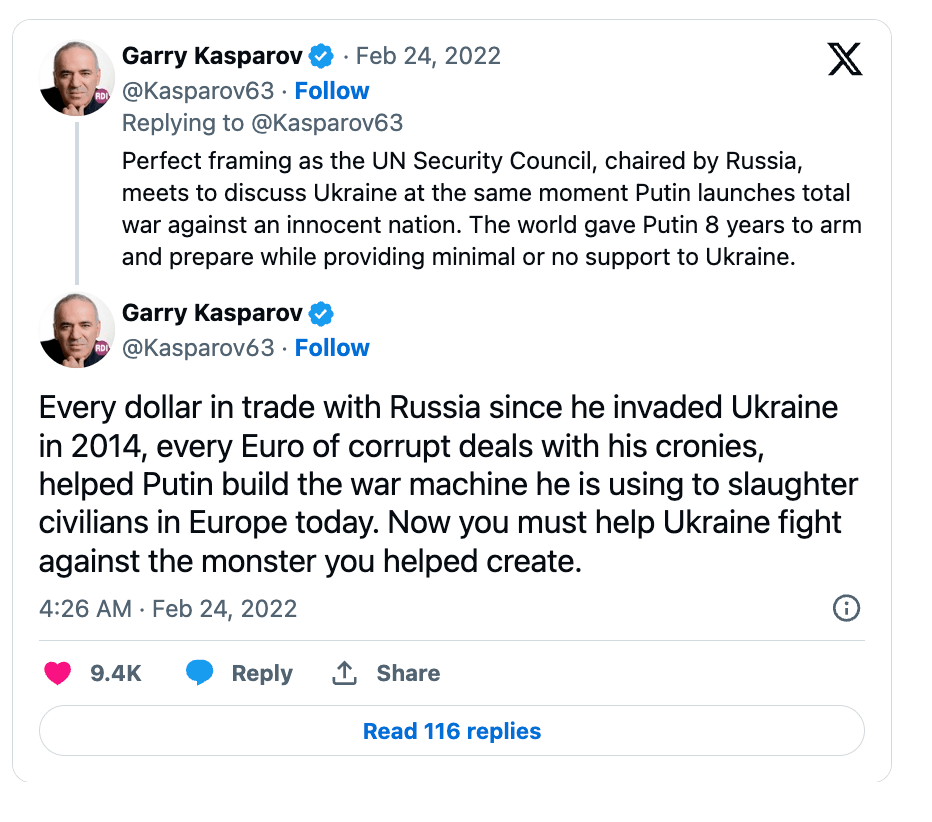The height and width of the screenshot is (822, 932).
Task: Click verified badge on second tweet
Action: (321, 313)
